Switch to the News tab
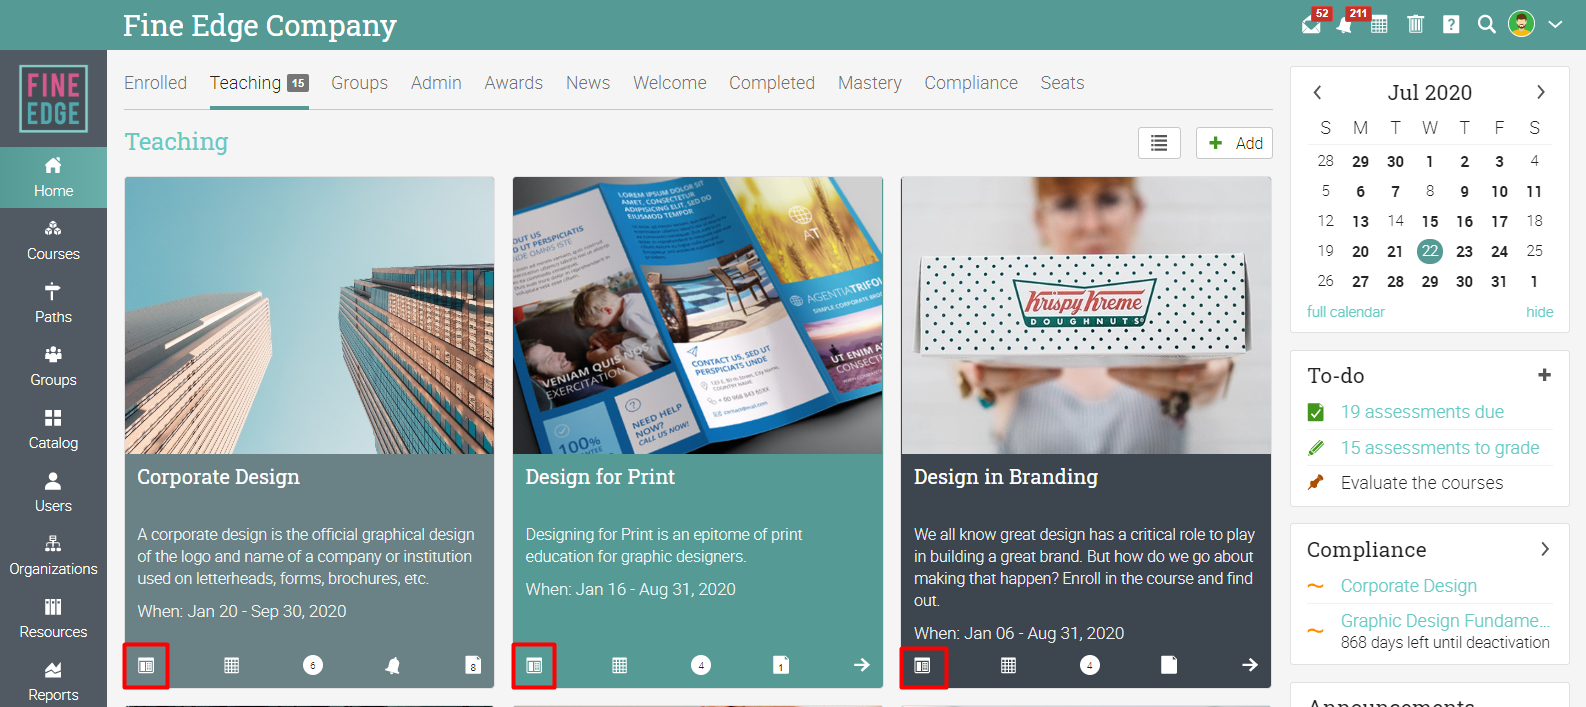 point(588,83)
